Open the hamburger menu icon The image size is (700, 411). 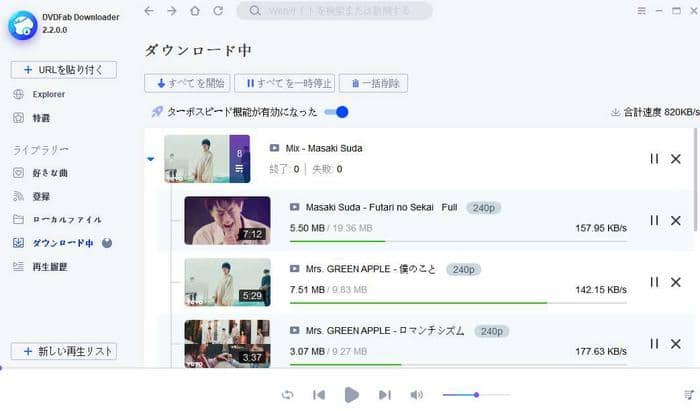pyautogui.click(x=642, y=11)
